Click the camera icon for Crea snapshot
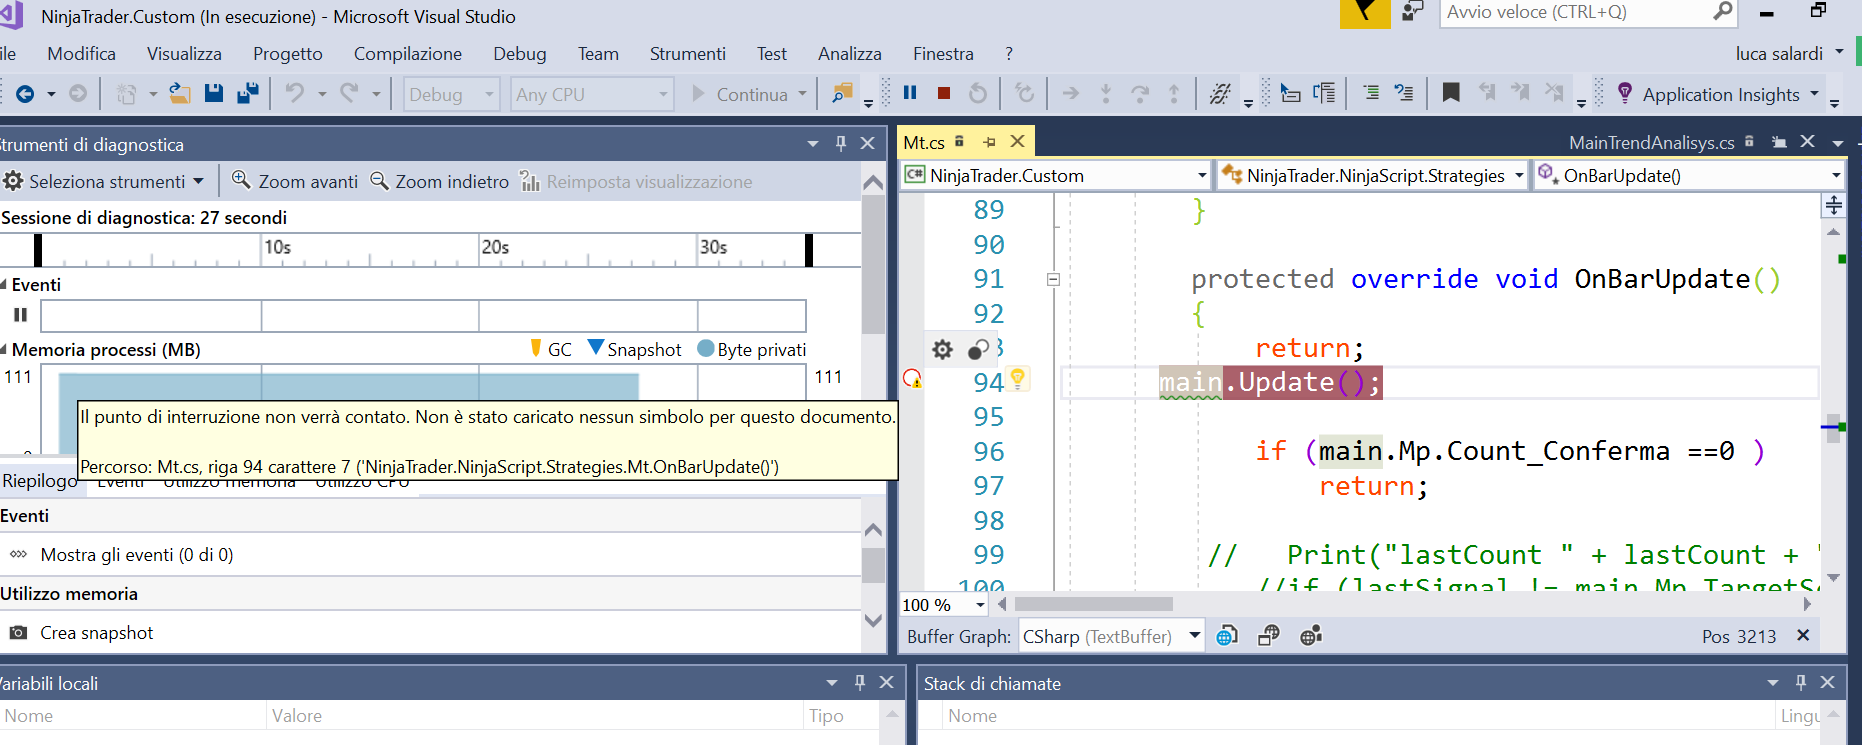Screen dimensions: 1862x745 18,633
